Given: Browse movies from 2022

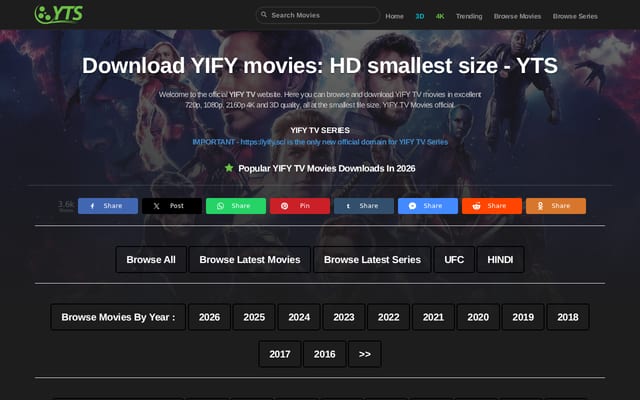Looking at the screenshot, I should point(389,317).
